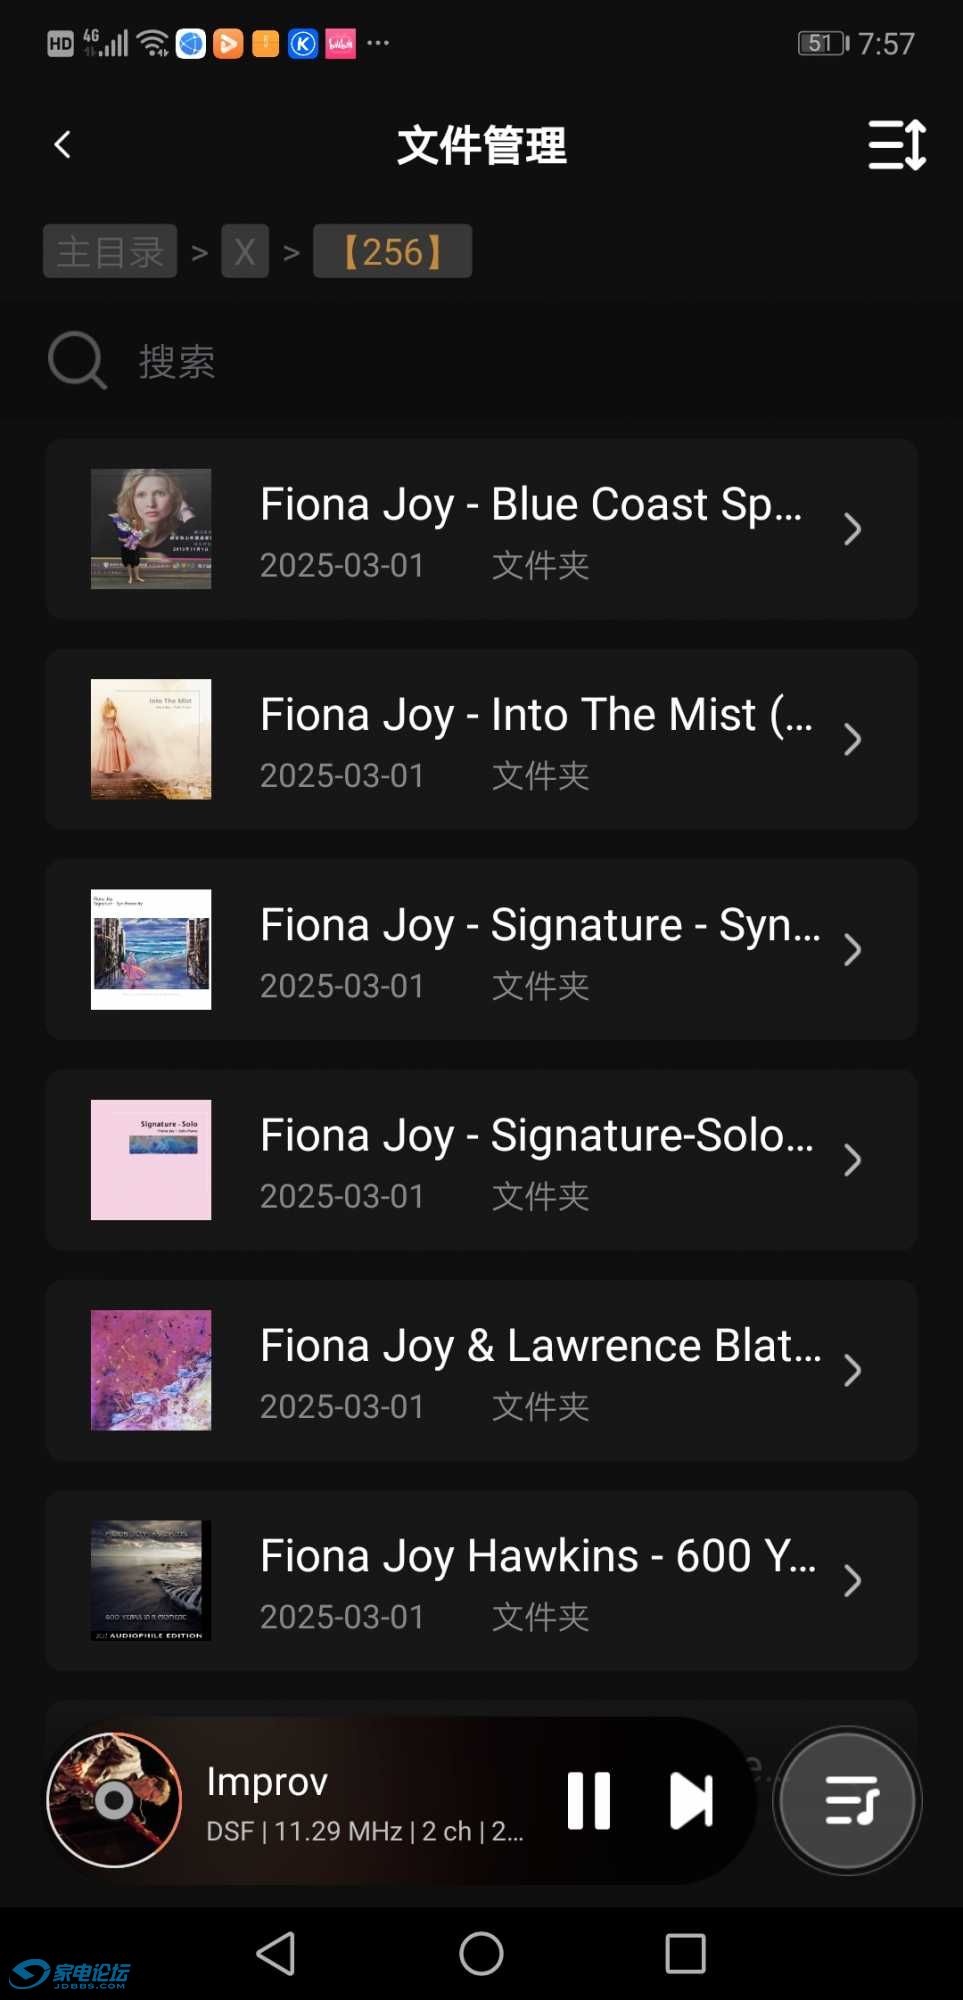Open the playlist queue button
The height and width of the screenshot is (2000, 963).
[x=848, y=1800]
